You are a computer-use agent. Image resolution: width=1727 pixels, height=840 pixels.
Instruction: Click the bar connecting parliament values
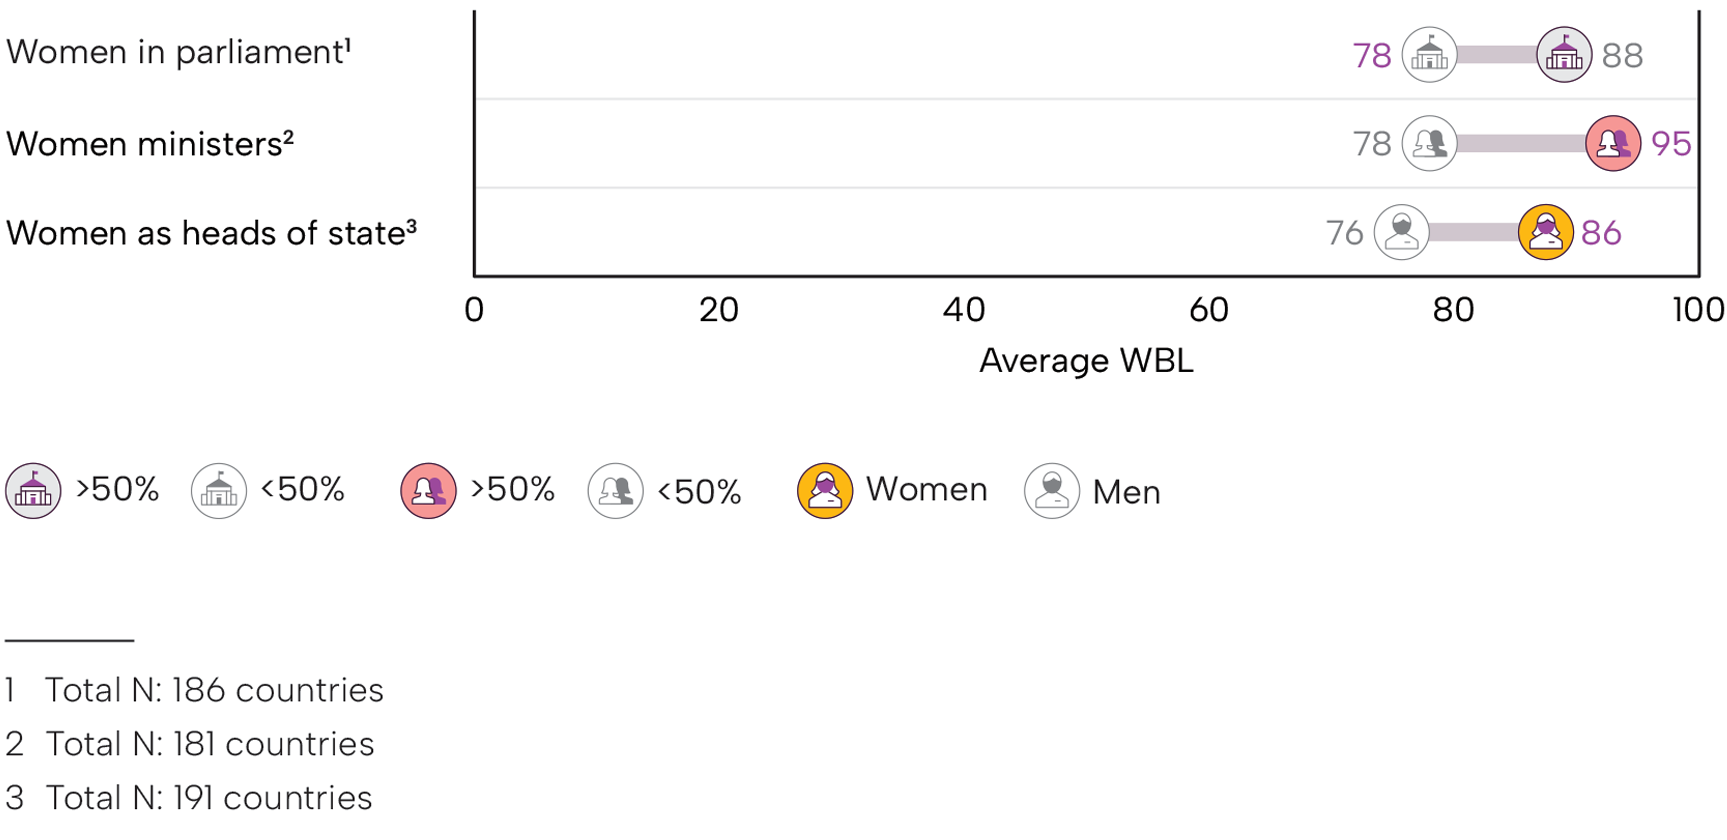[1497, 55]
